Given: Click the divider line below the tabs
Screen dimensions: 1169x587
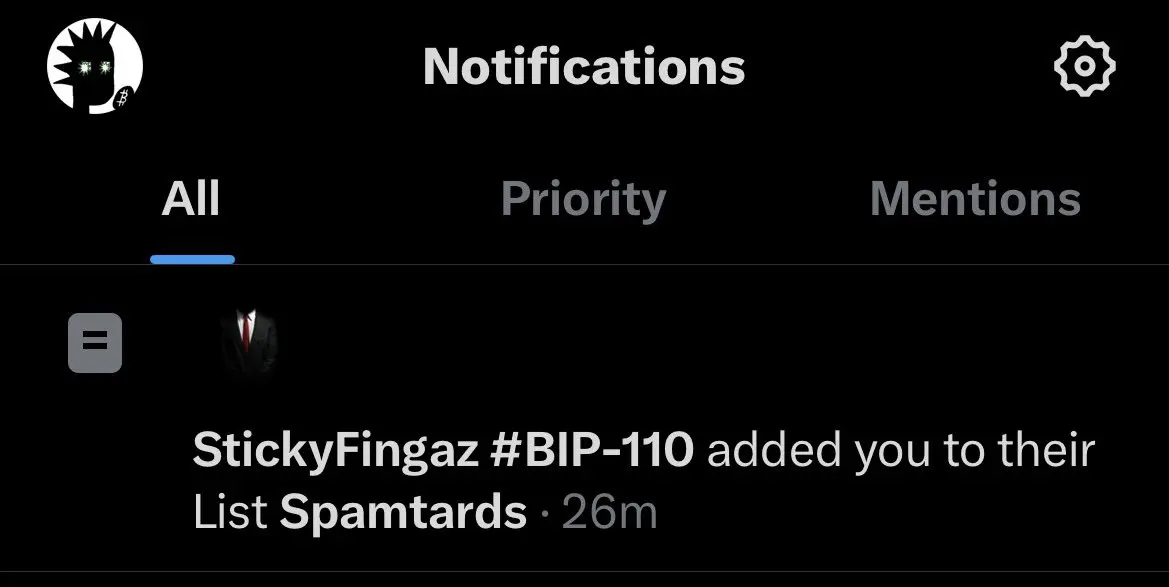Looking at the screenshot, I should 584,265.
